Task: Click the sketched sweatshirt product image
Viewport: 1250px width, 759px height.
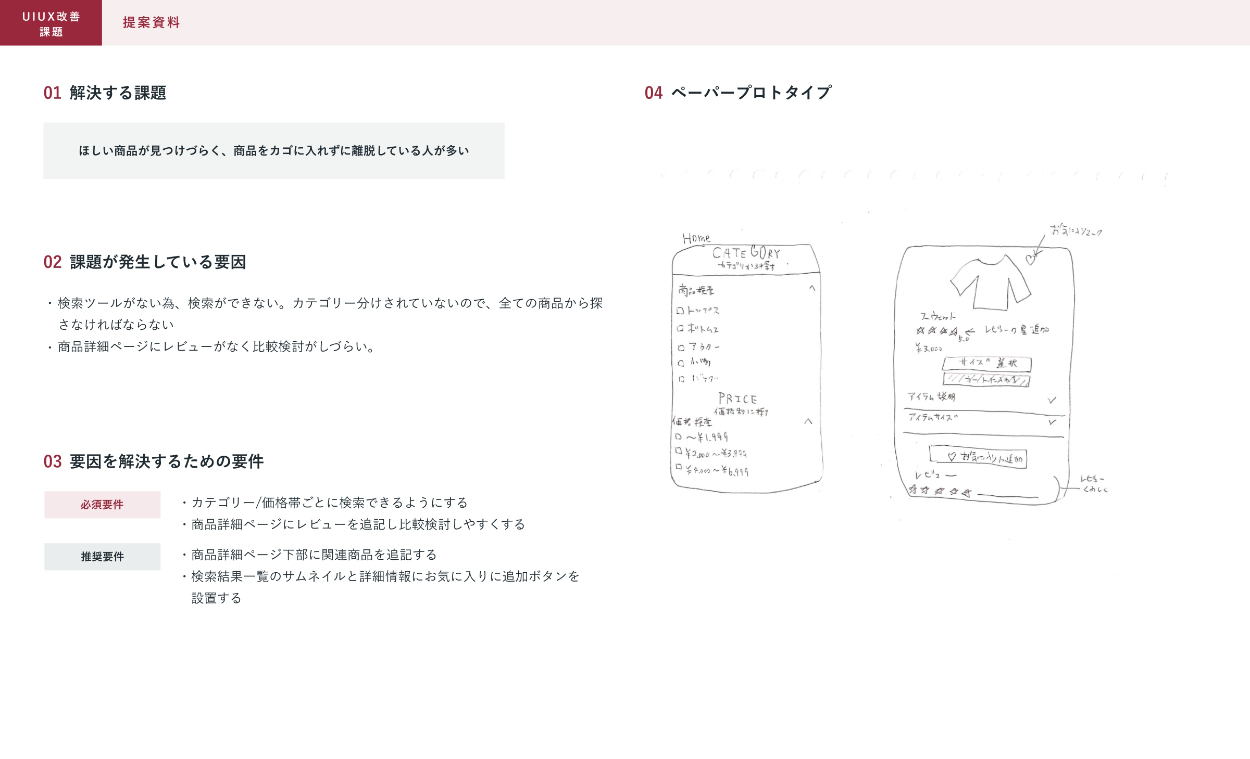Action: (990, 281)
